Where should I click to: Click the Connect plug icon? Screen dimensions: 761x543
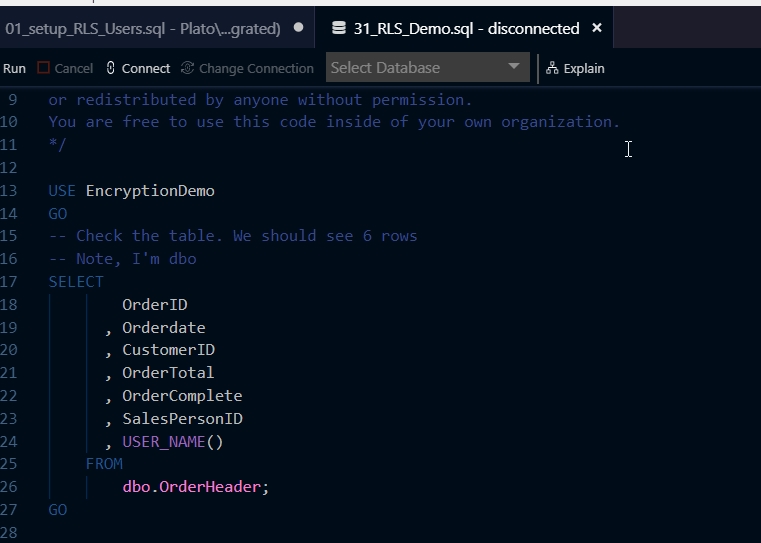point(111,68)
